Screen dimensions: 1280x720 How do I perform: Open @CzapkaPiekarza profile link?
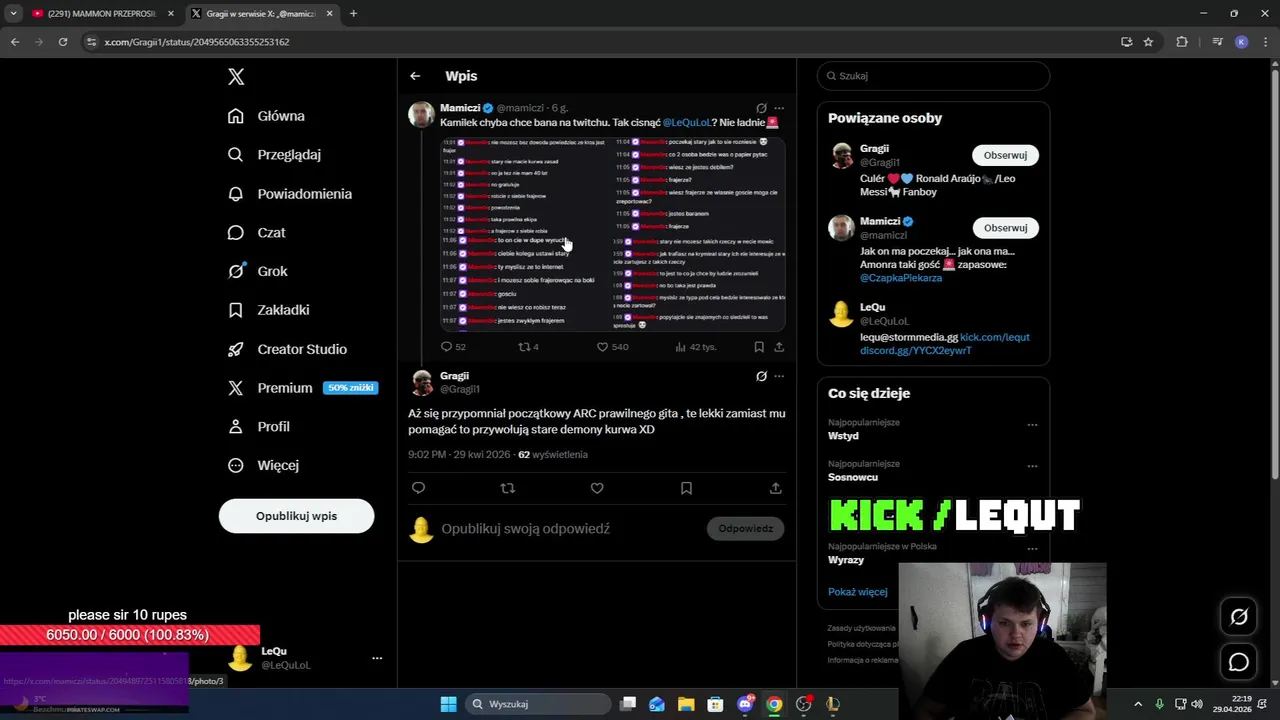[901, 278]
